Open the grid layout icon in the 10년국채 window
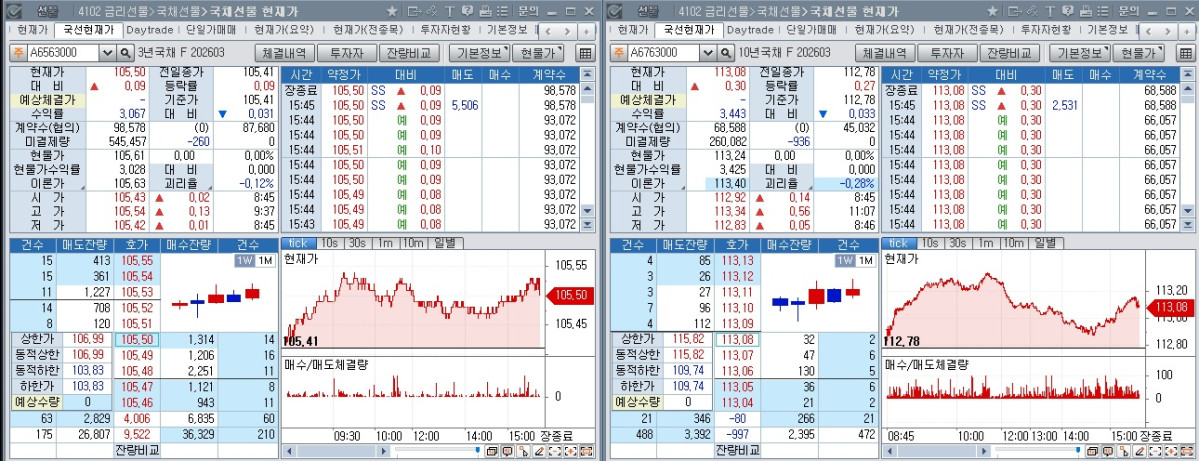Screen dimensions: 1199x461 pyautogui.click(x=1185, y=53)
